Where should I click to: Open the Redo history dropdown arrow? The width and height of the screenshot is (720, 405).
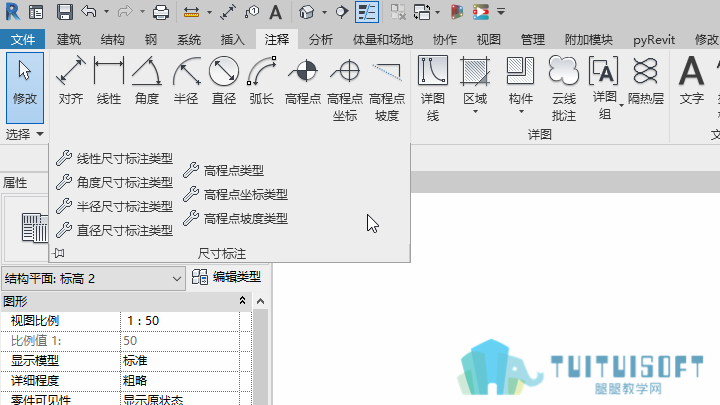(142, 12)
